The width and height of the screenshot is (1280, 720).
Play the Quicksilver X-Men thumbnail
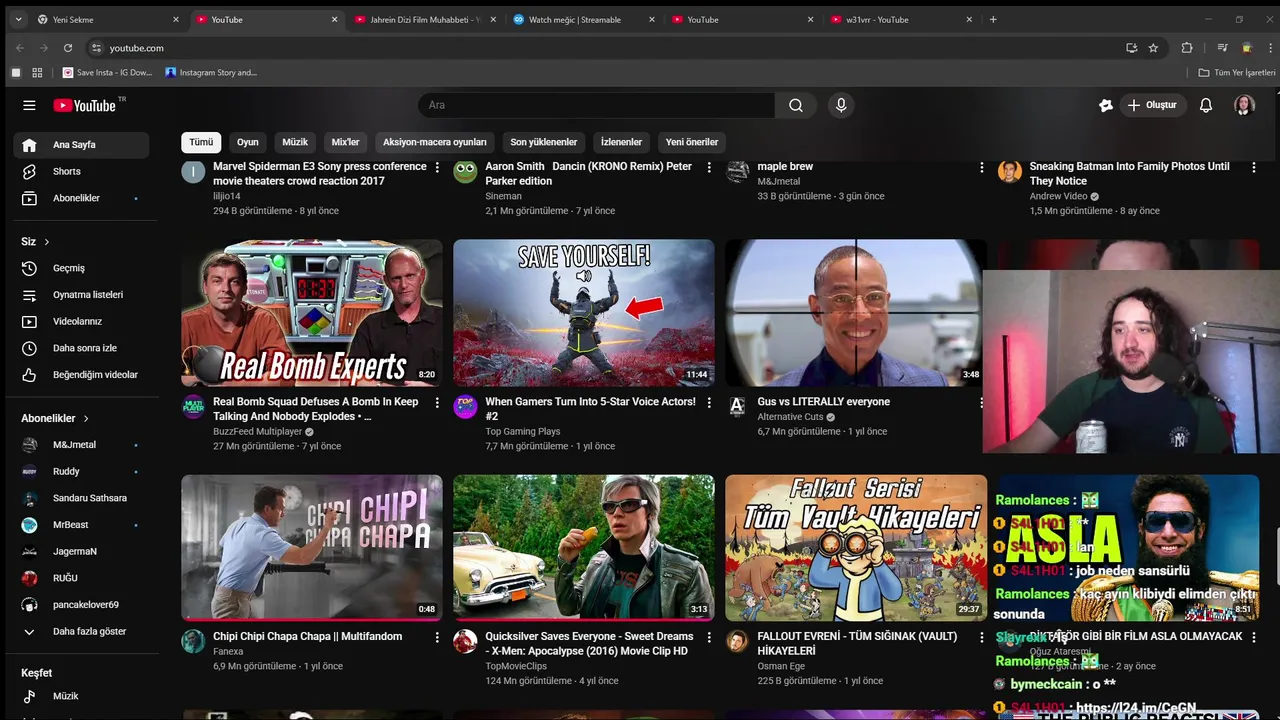584,548
